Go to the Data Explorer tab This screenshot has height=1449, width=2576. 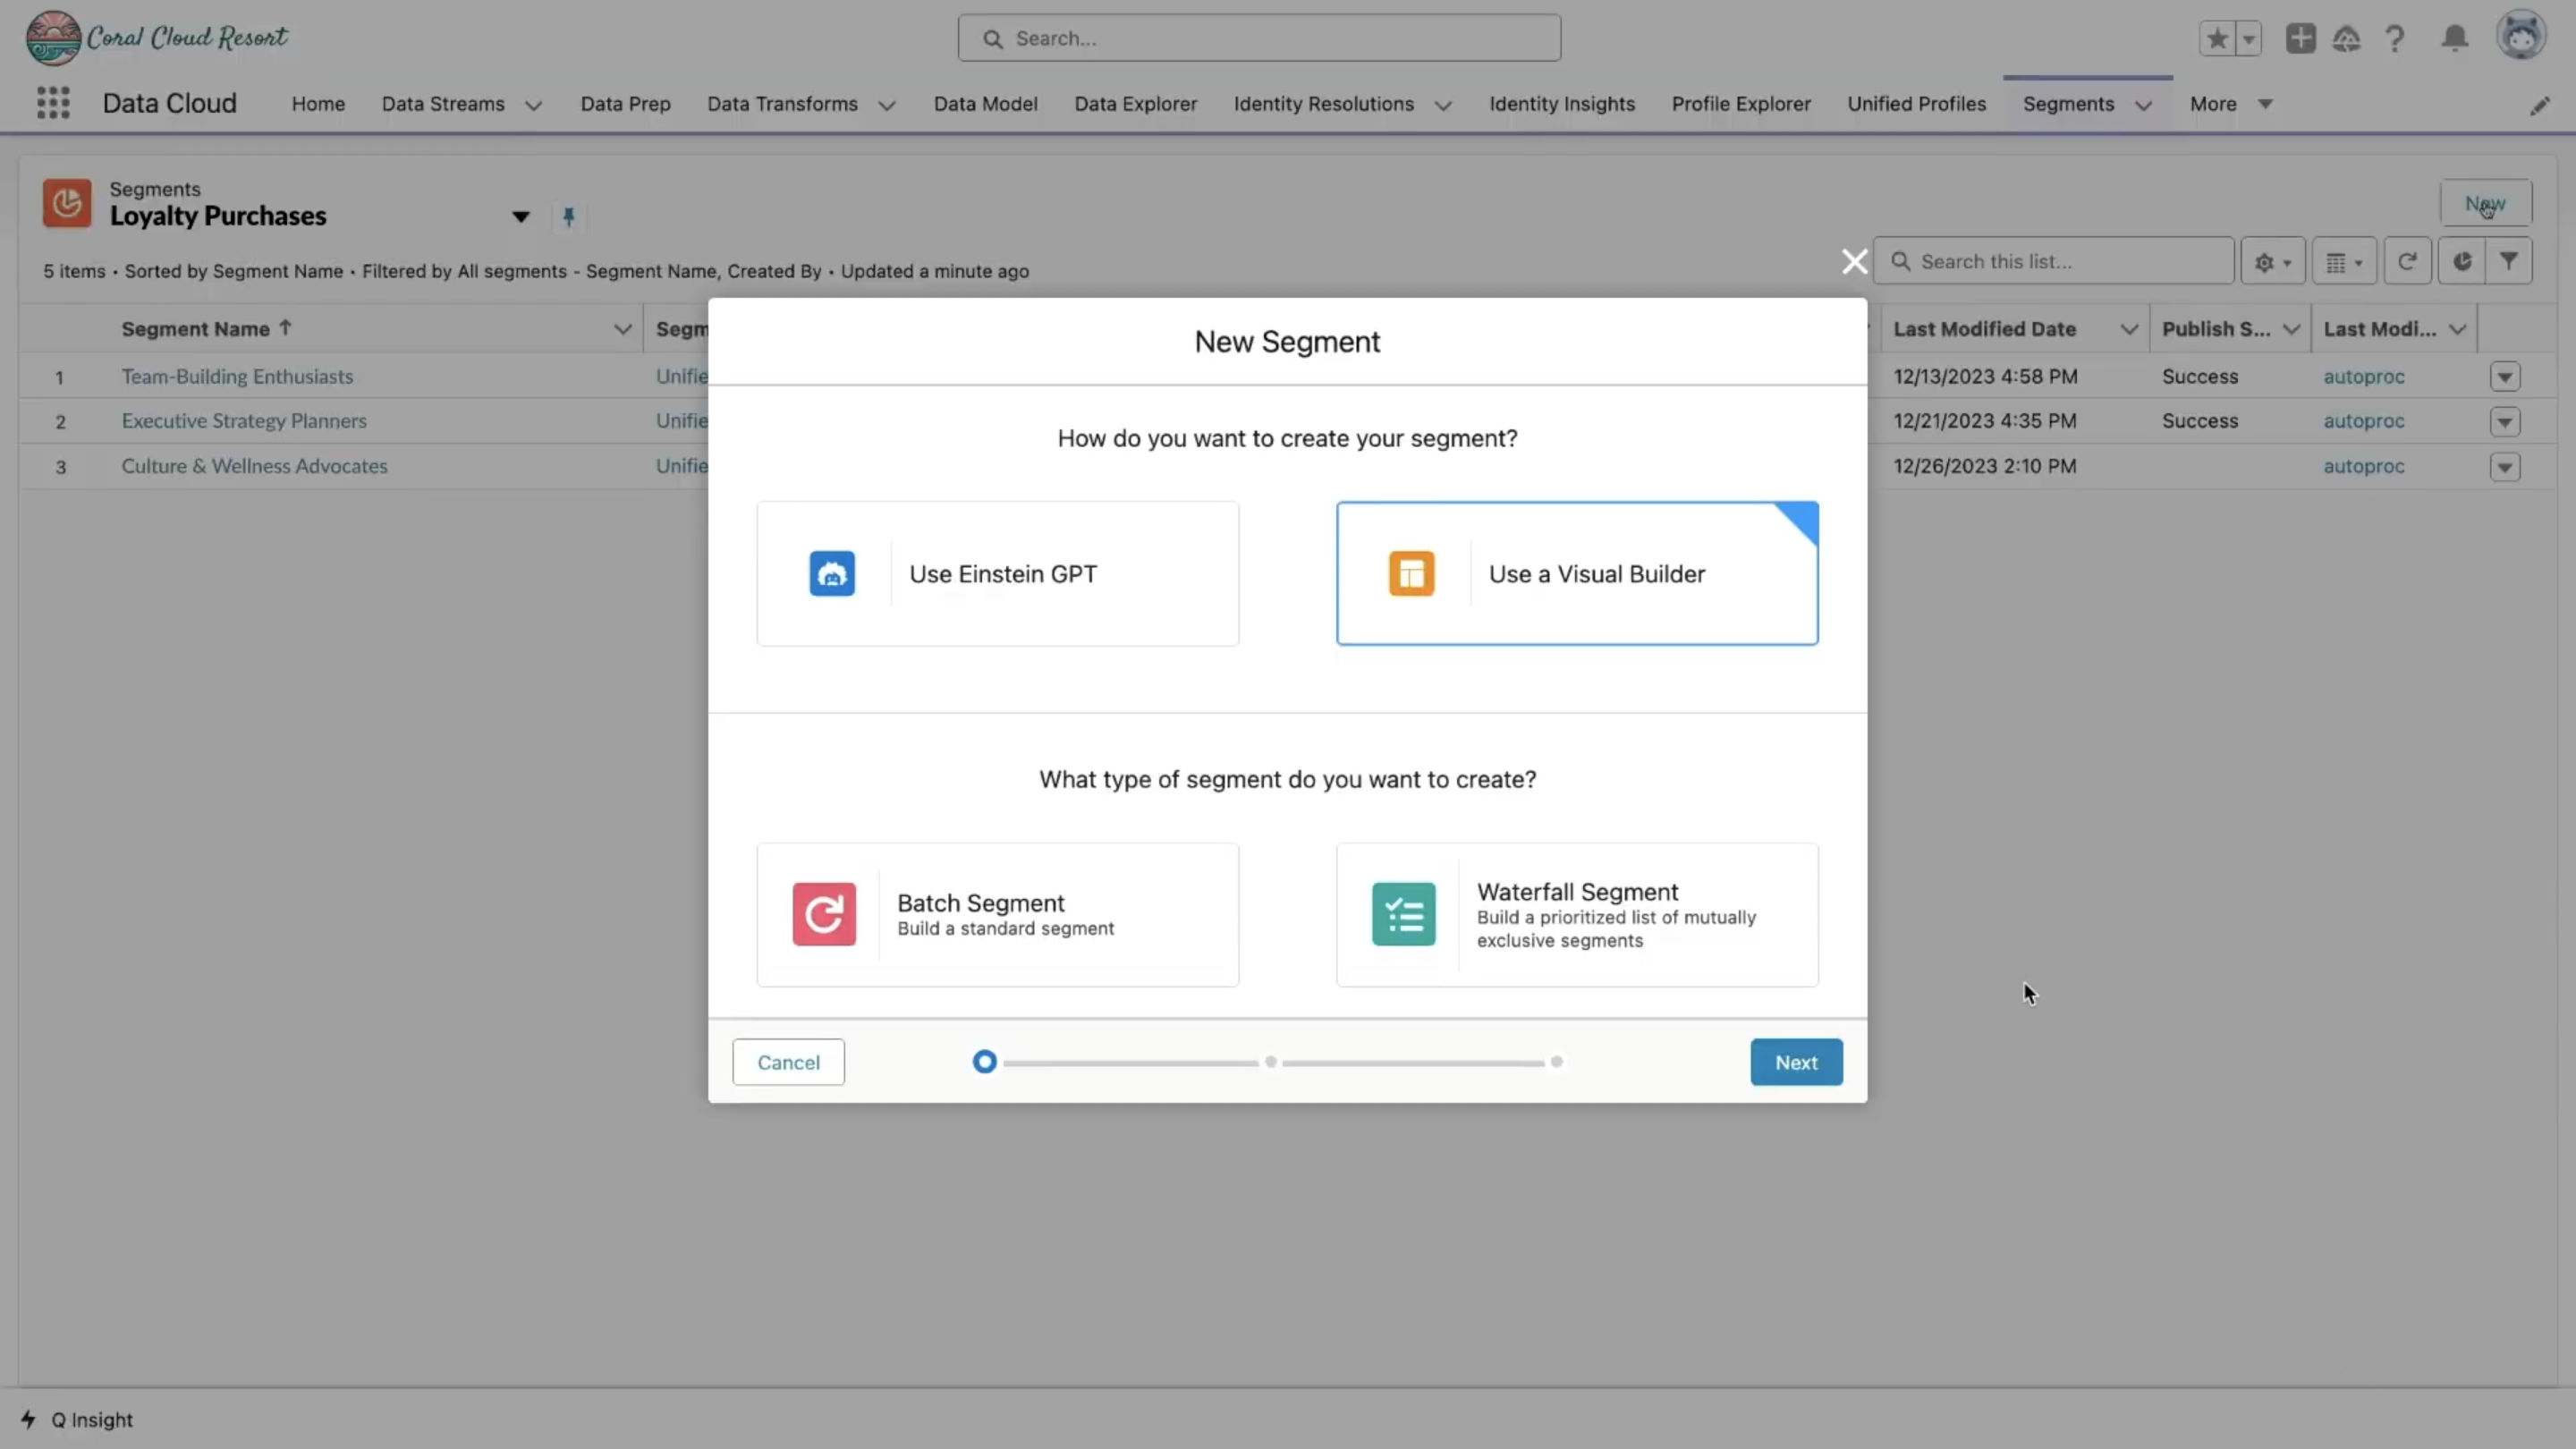coord(1135,104)
